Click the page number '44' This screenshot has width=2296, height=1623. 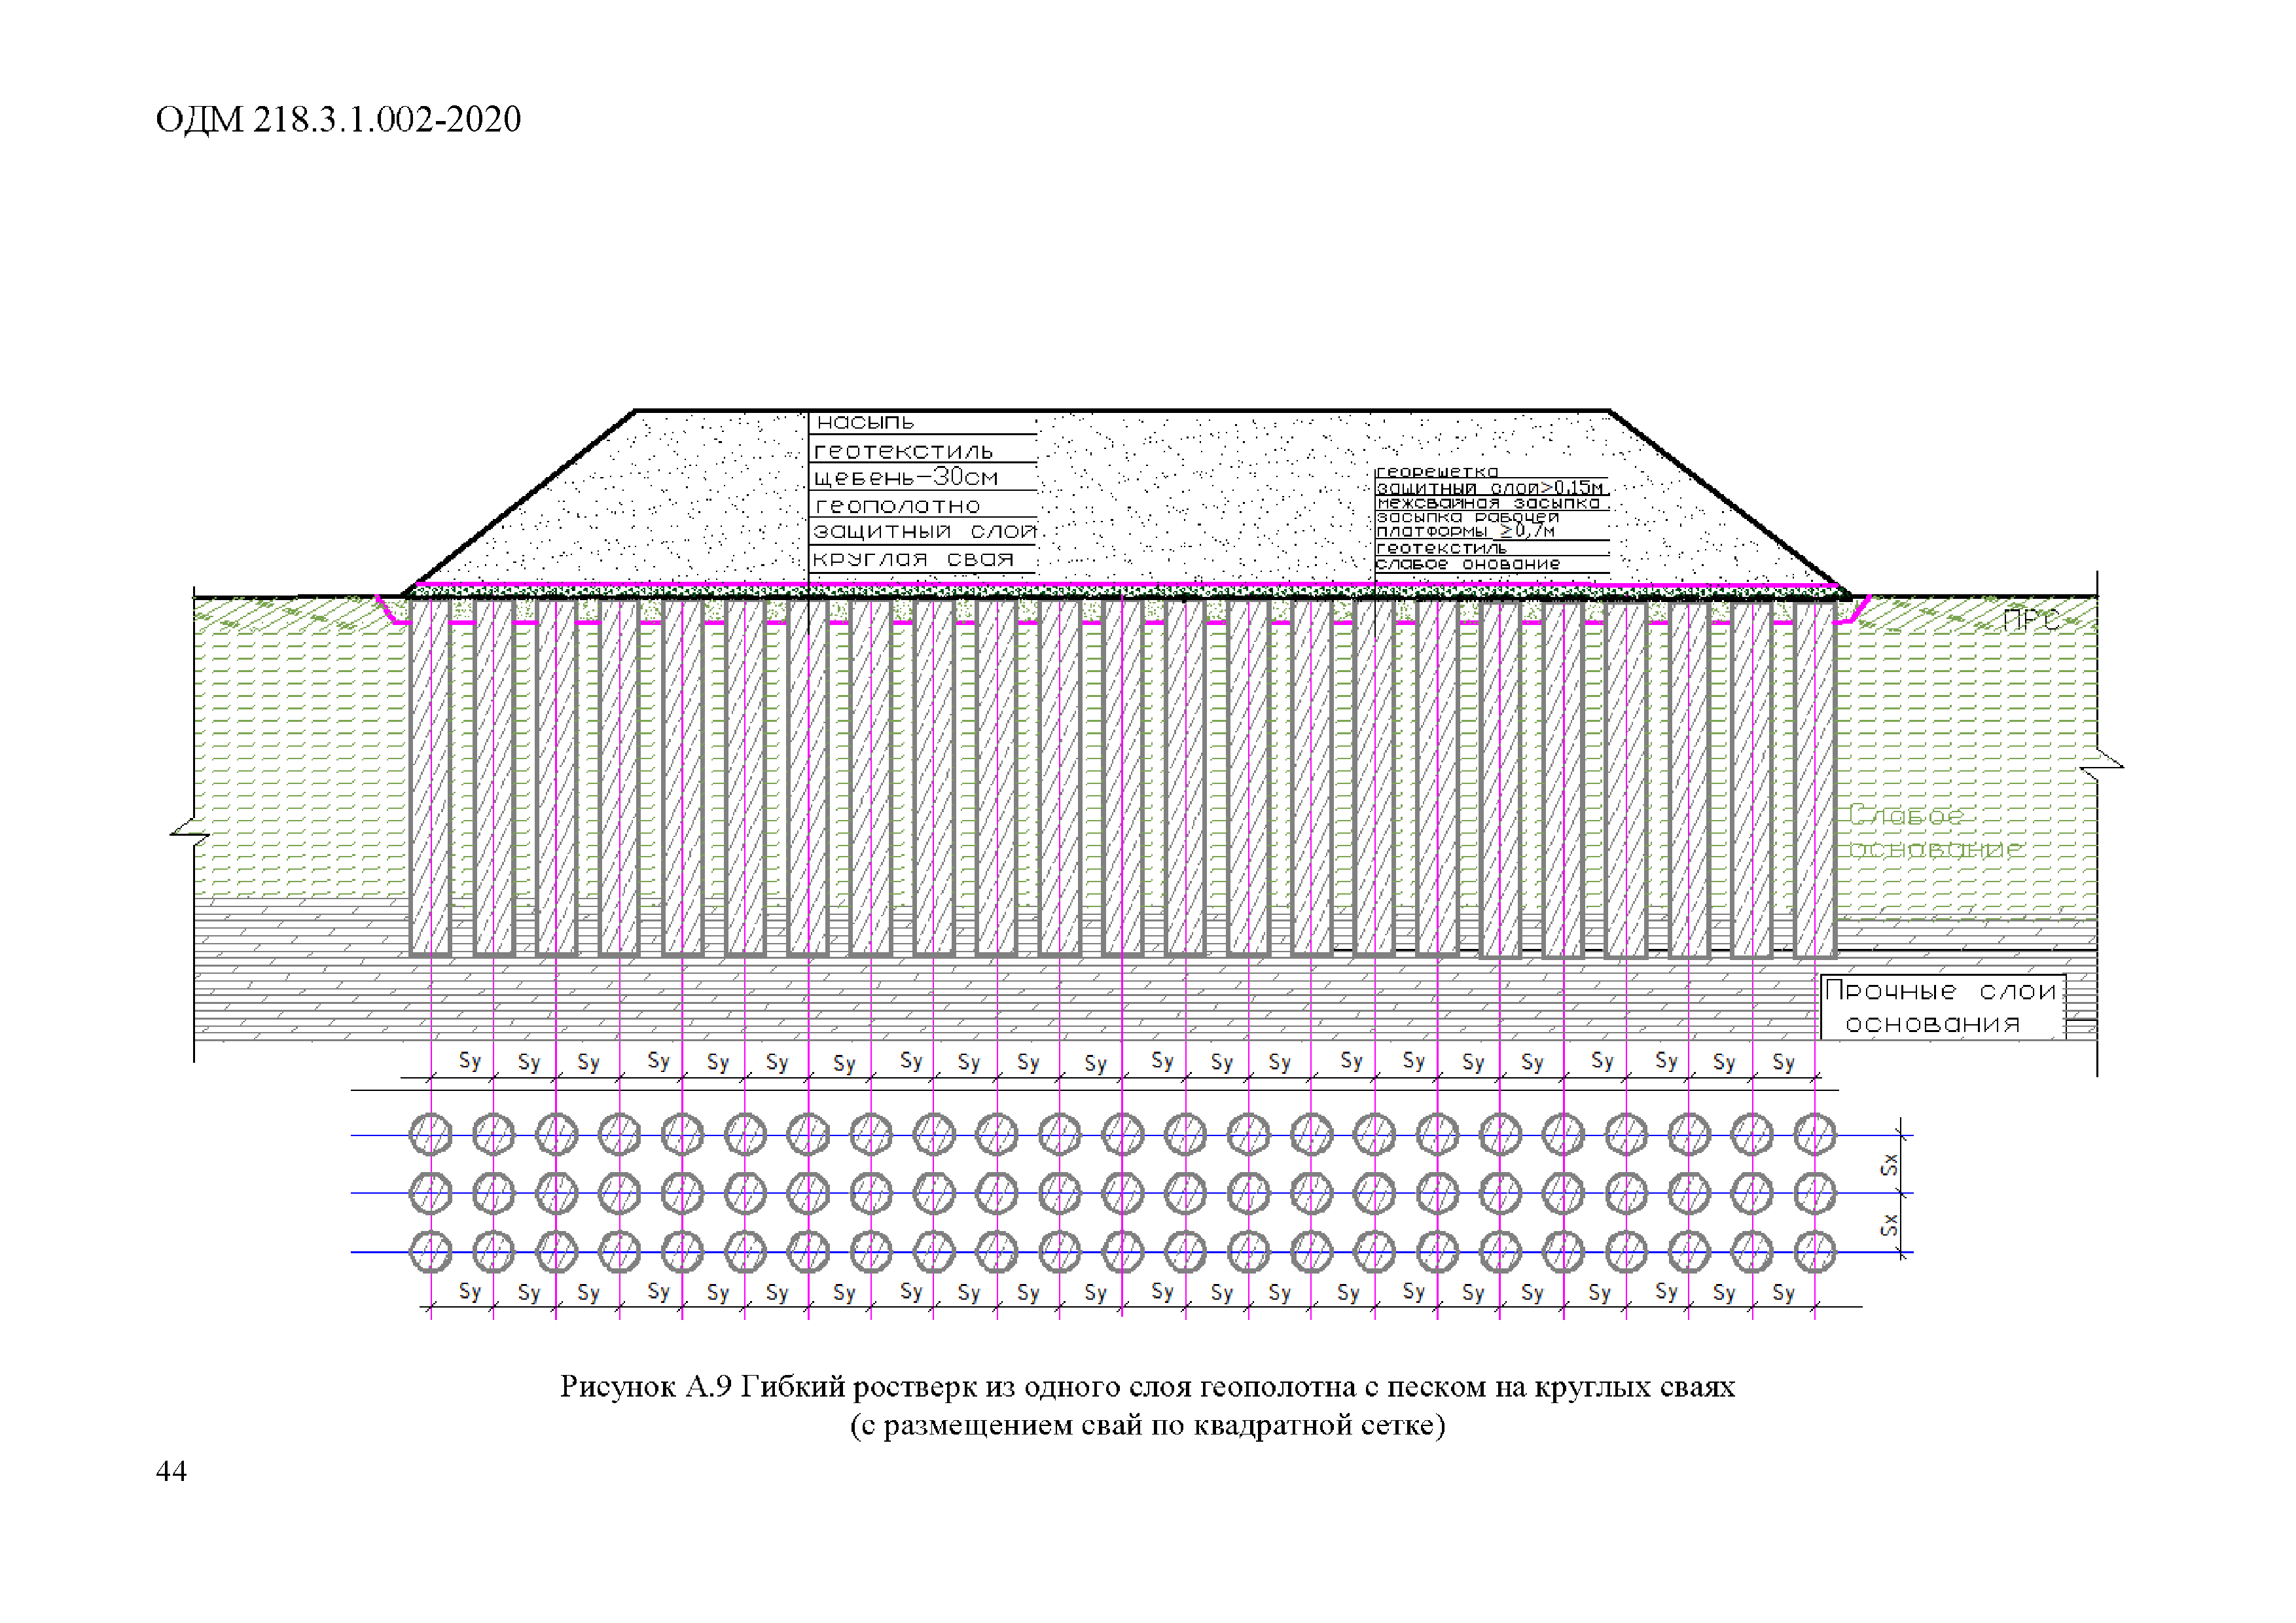point(171,1470)
